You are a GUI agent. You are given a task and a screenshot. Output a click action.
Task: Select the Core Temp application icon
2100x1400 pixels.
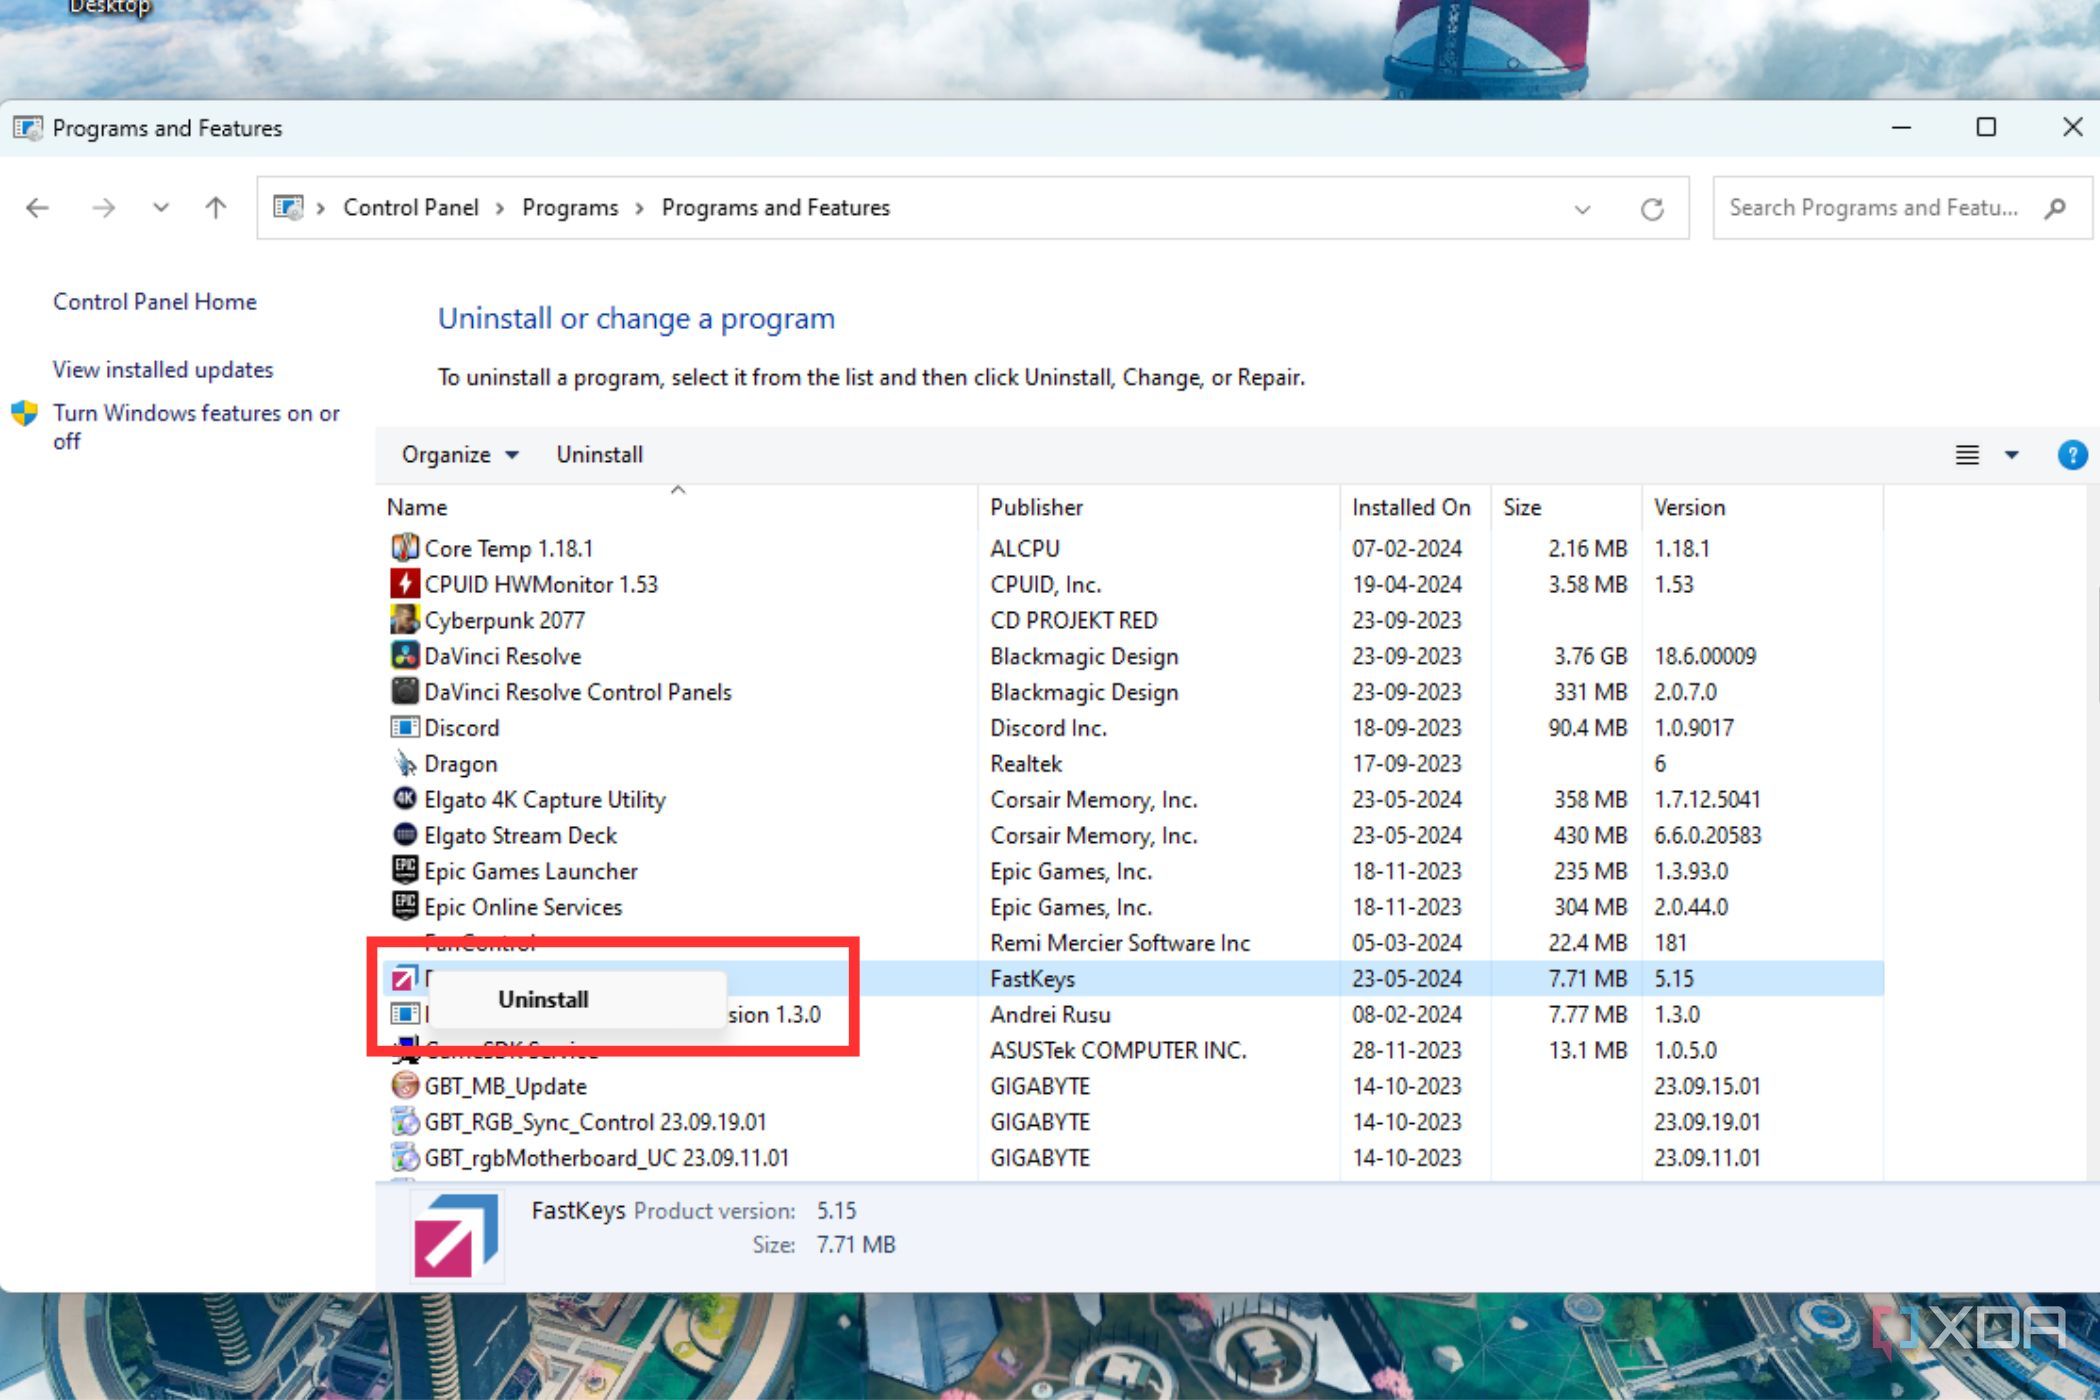(404, 548)
